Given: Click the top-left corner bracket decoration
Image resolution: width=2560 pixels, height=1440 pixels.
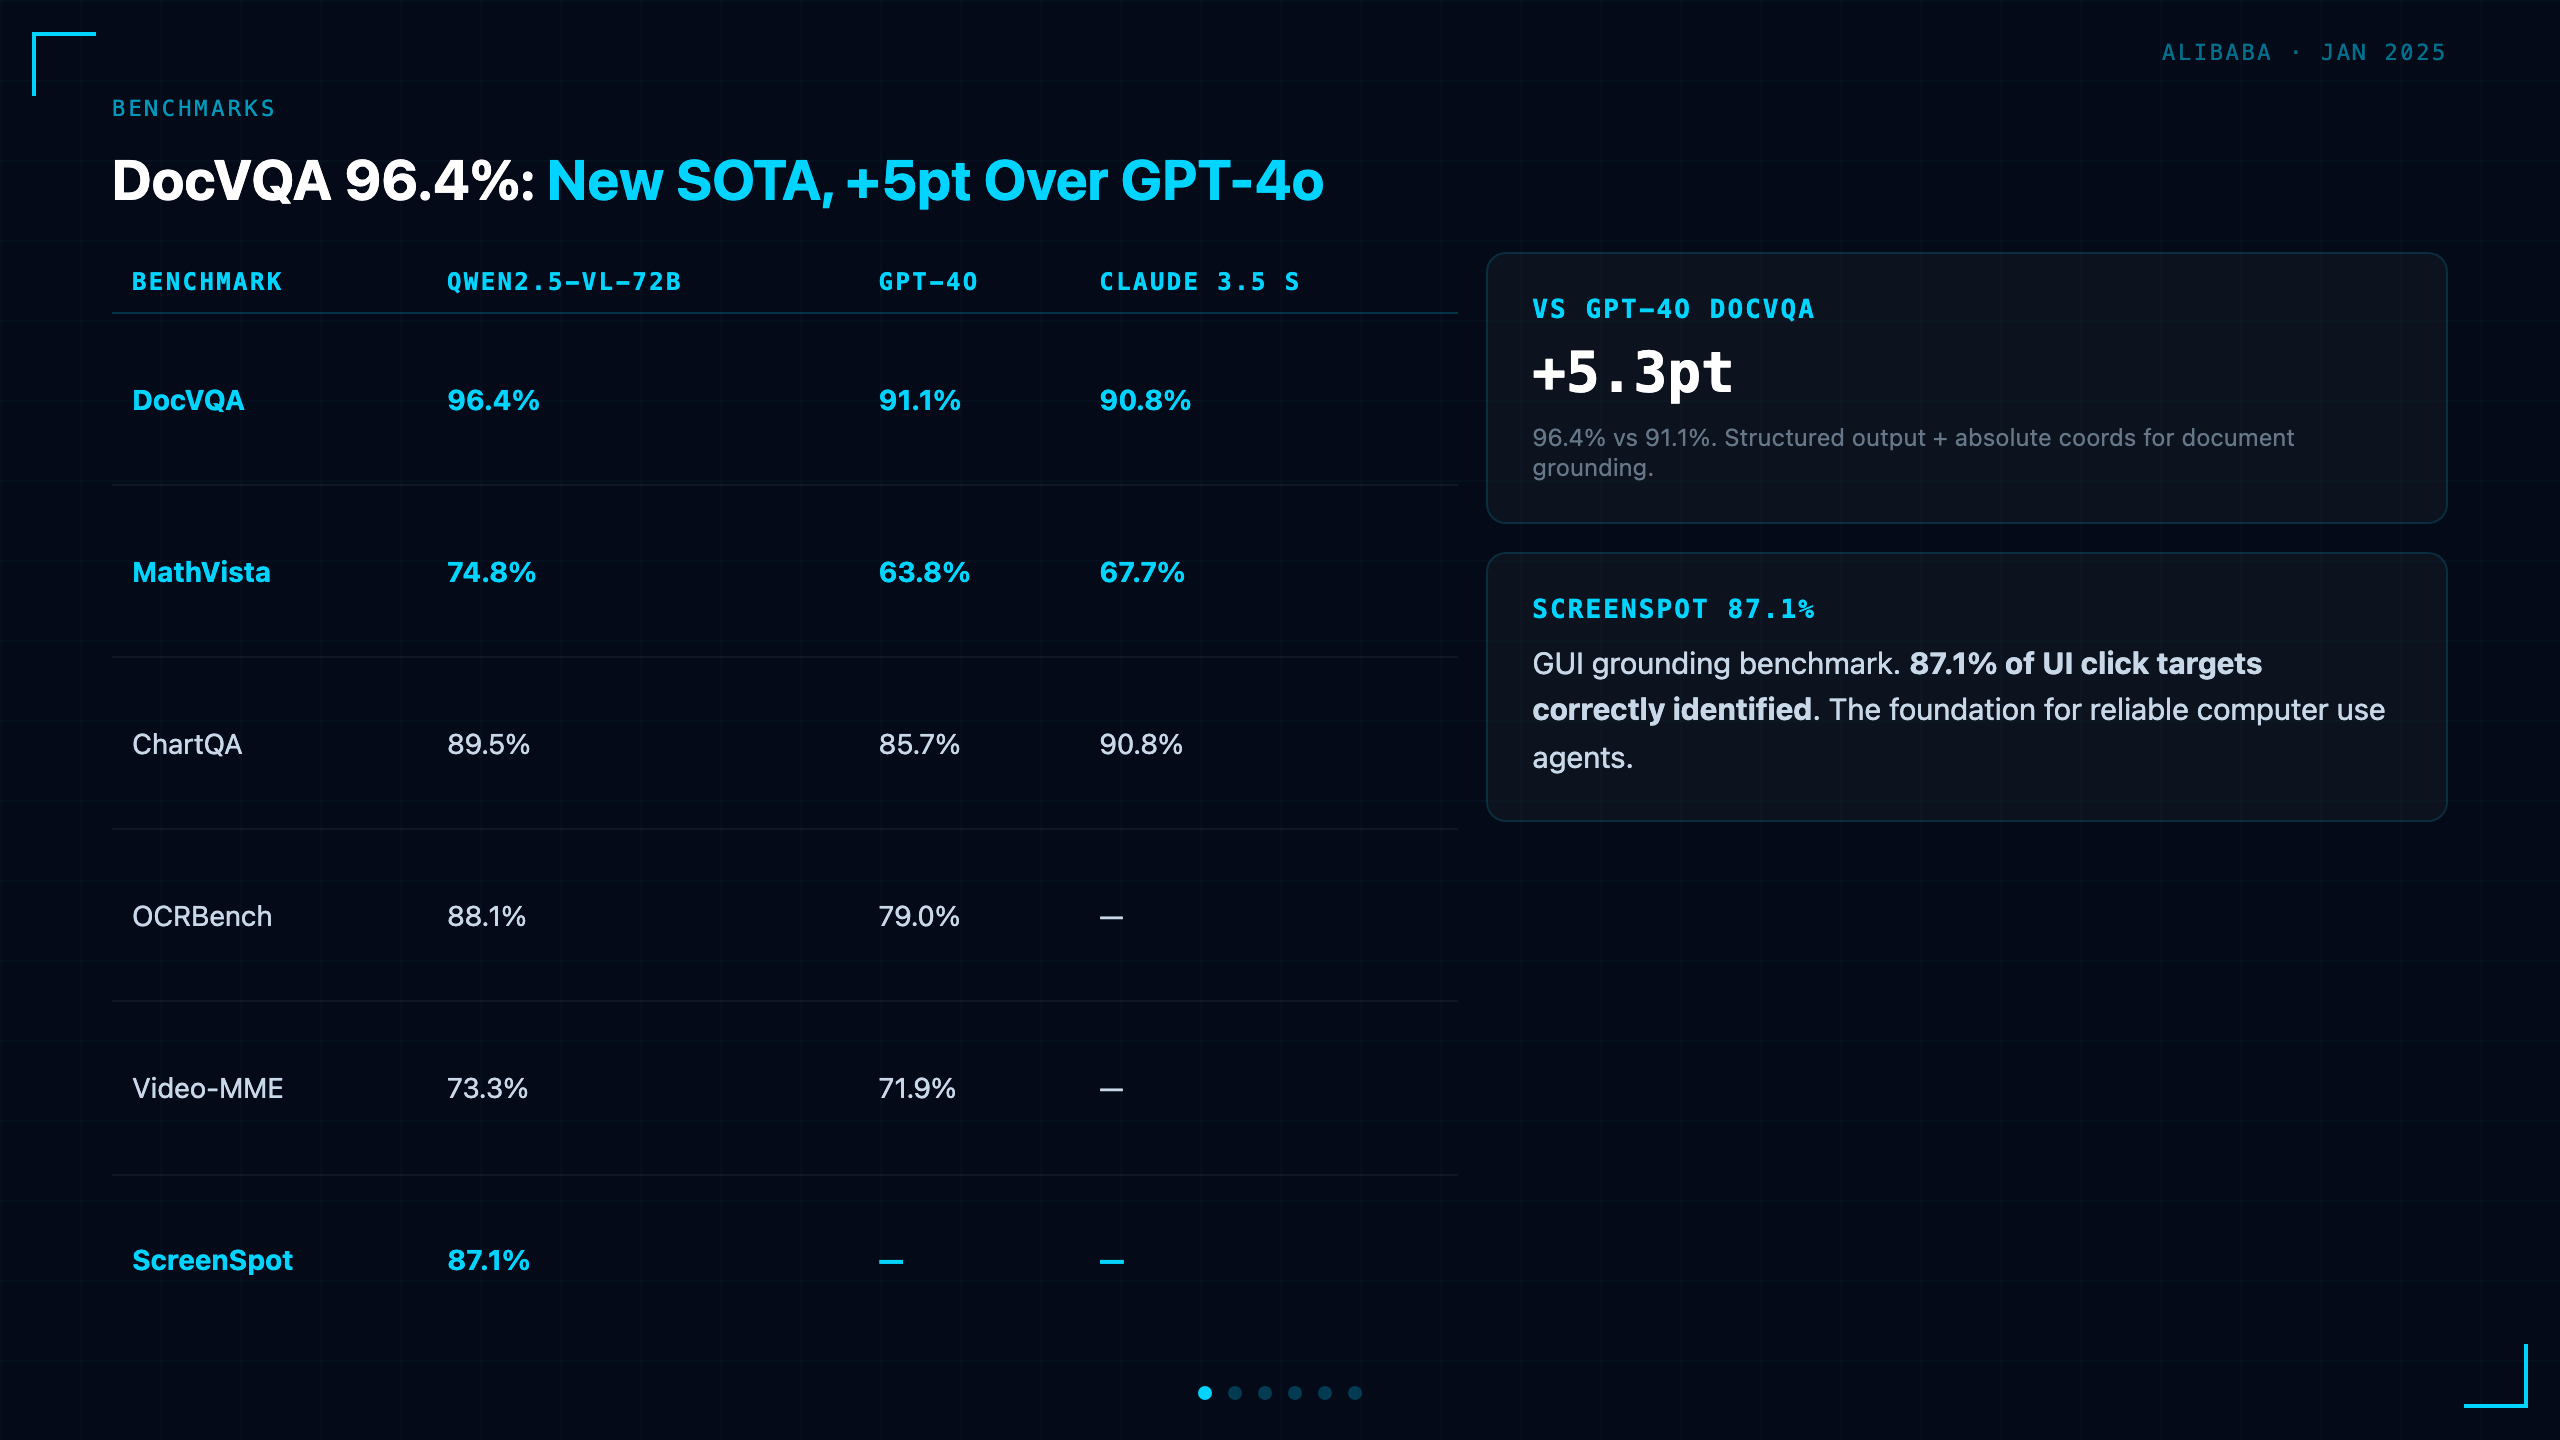Looking at the screenshot, I should coord(64,64).
